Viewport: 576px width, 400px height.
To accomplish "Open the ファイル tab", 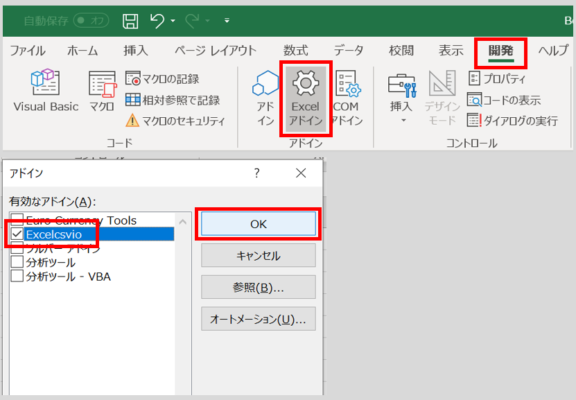I will click(28, 51).
